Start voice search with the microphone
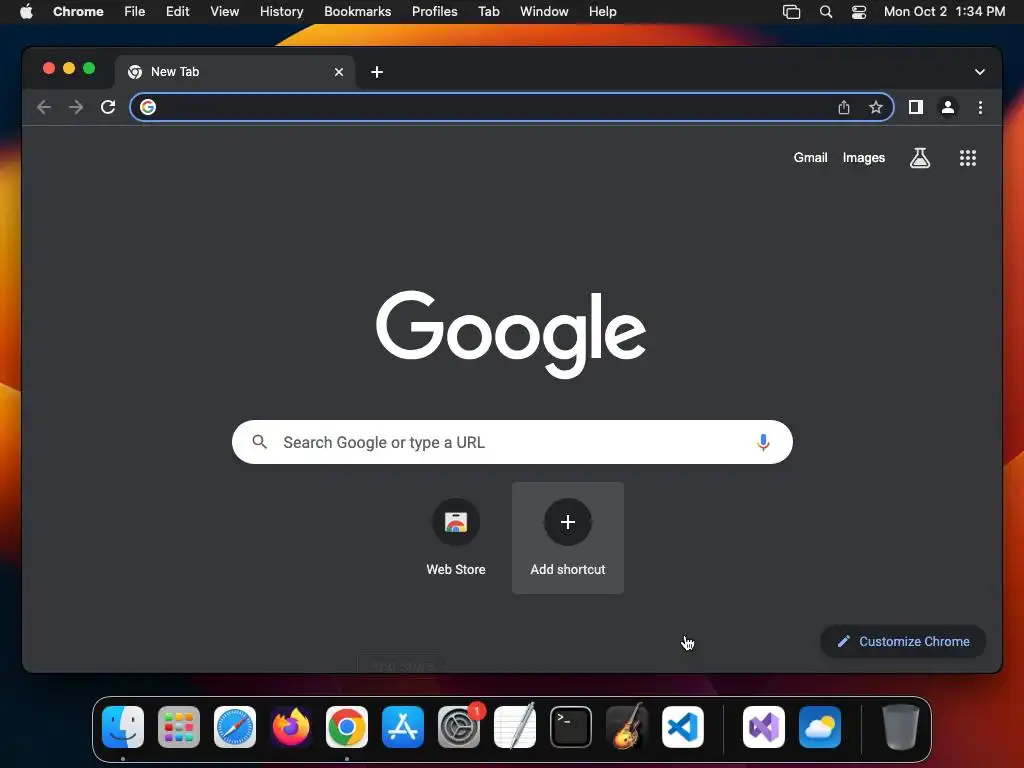The height and width of the screenshot is (768, 1024). [763, 442]
